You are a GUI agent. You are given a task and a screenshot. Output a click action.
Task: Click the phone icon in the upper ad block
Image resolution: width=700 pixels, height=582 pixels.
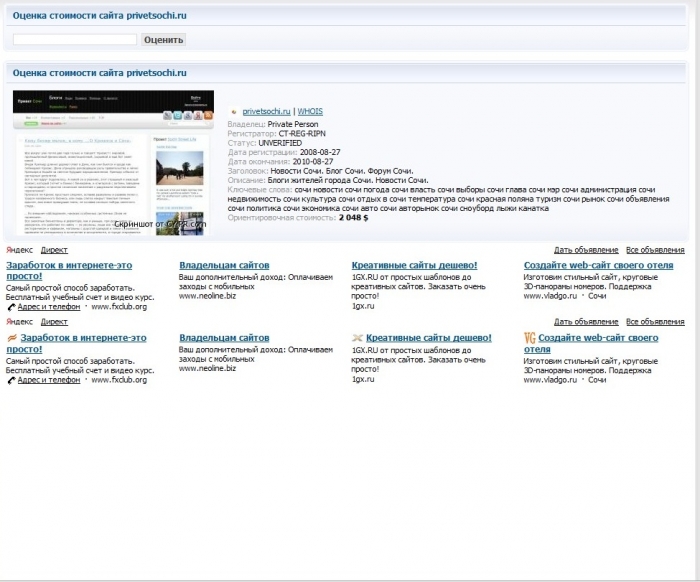[x=11, y=307]
